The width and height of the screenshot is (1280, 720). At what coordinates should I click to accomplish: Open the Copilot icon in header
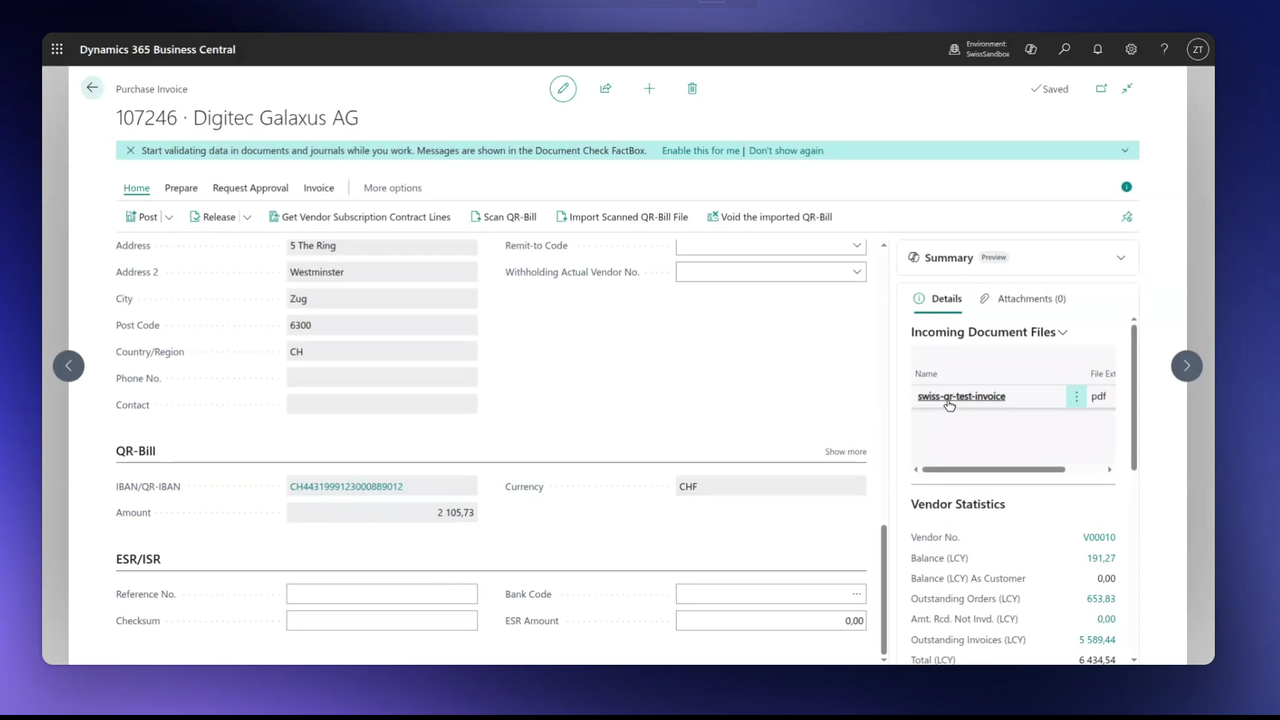coord(1031,49)
